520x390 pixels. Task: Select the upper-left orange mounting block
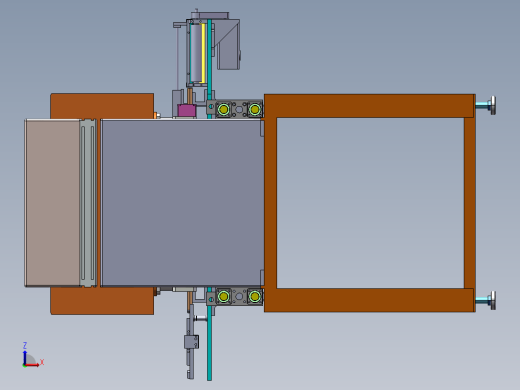pyautogui.click(x=102, y=106)
